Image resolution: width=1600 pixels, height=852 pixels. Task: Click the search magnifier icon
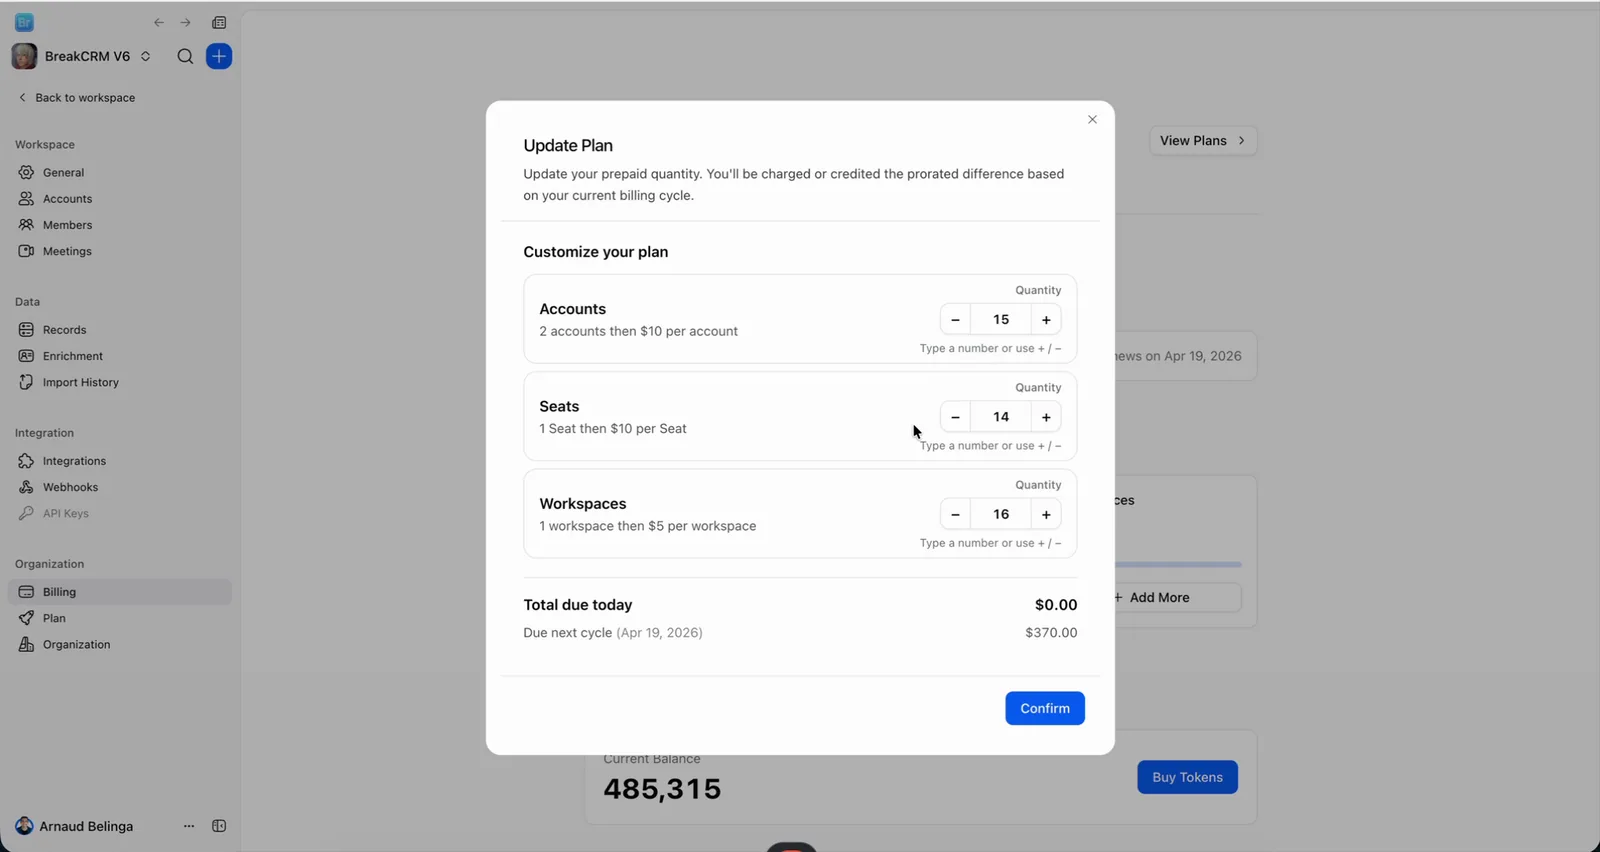185,56
